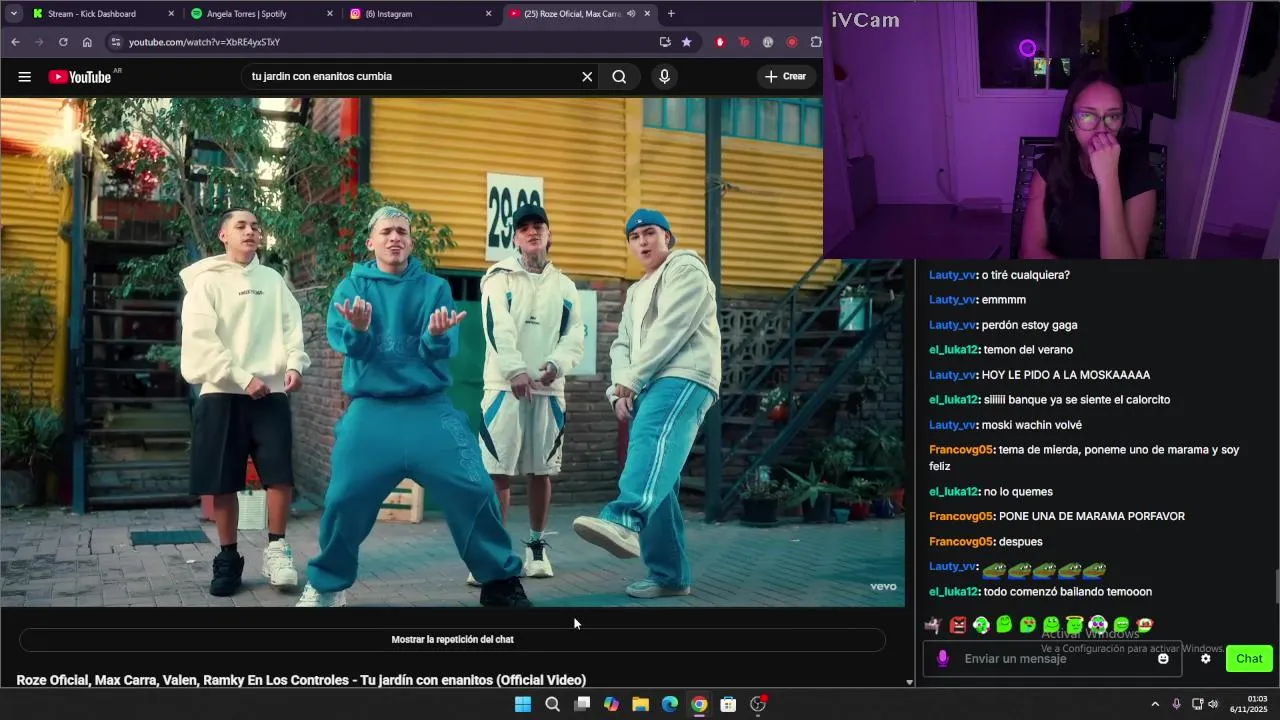Open Francovg05 username on 'despues' message
This screenshot has height=720, width=1280.
[961, 542]
